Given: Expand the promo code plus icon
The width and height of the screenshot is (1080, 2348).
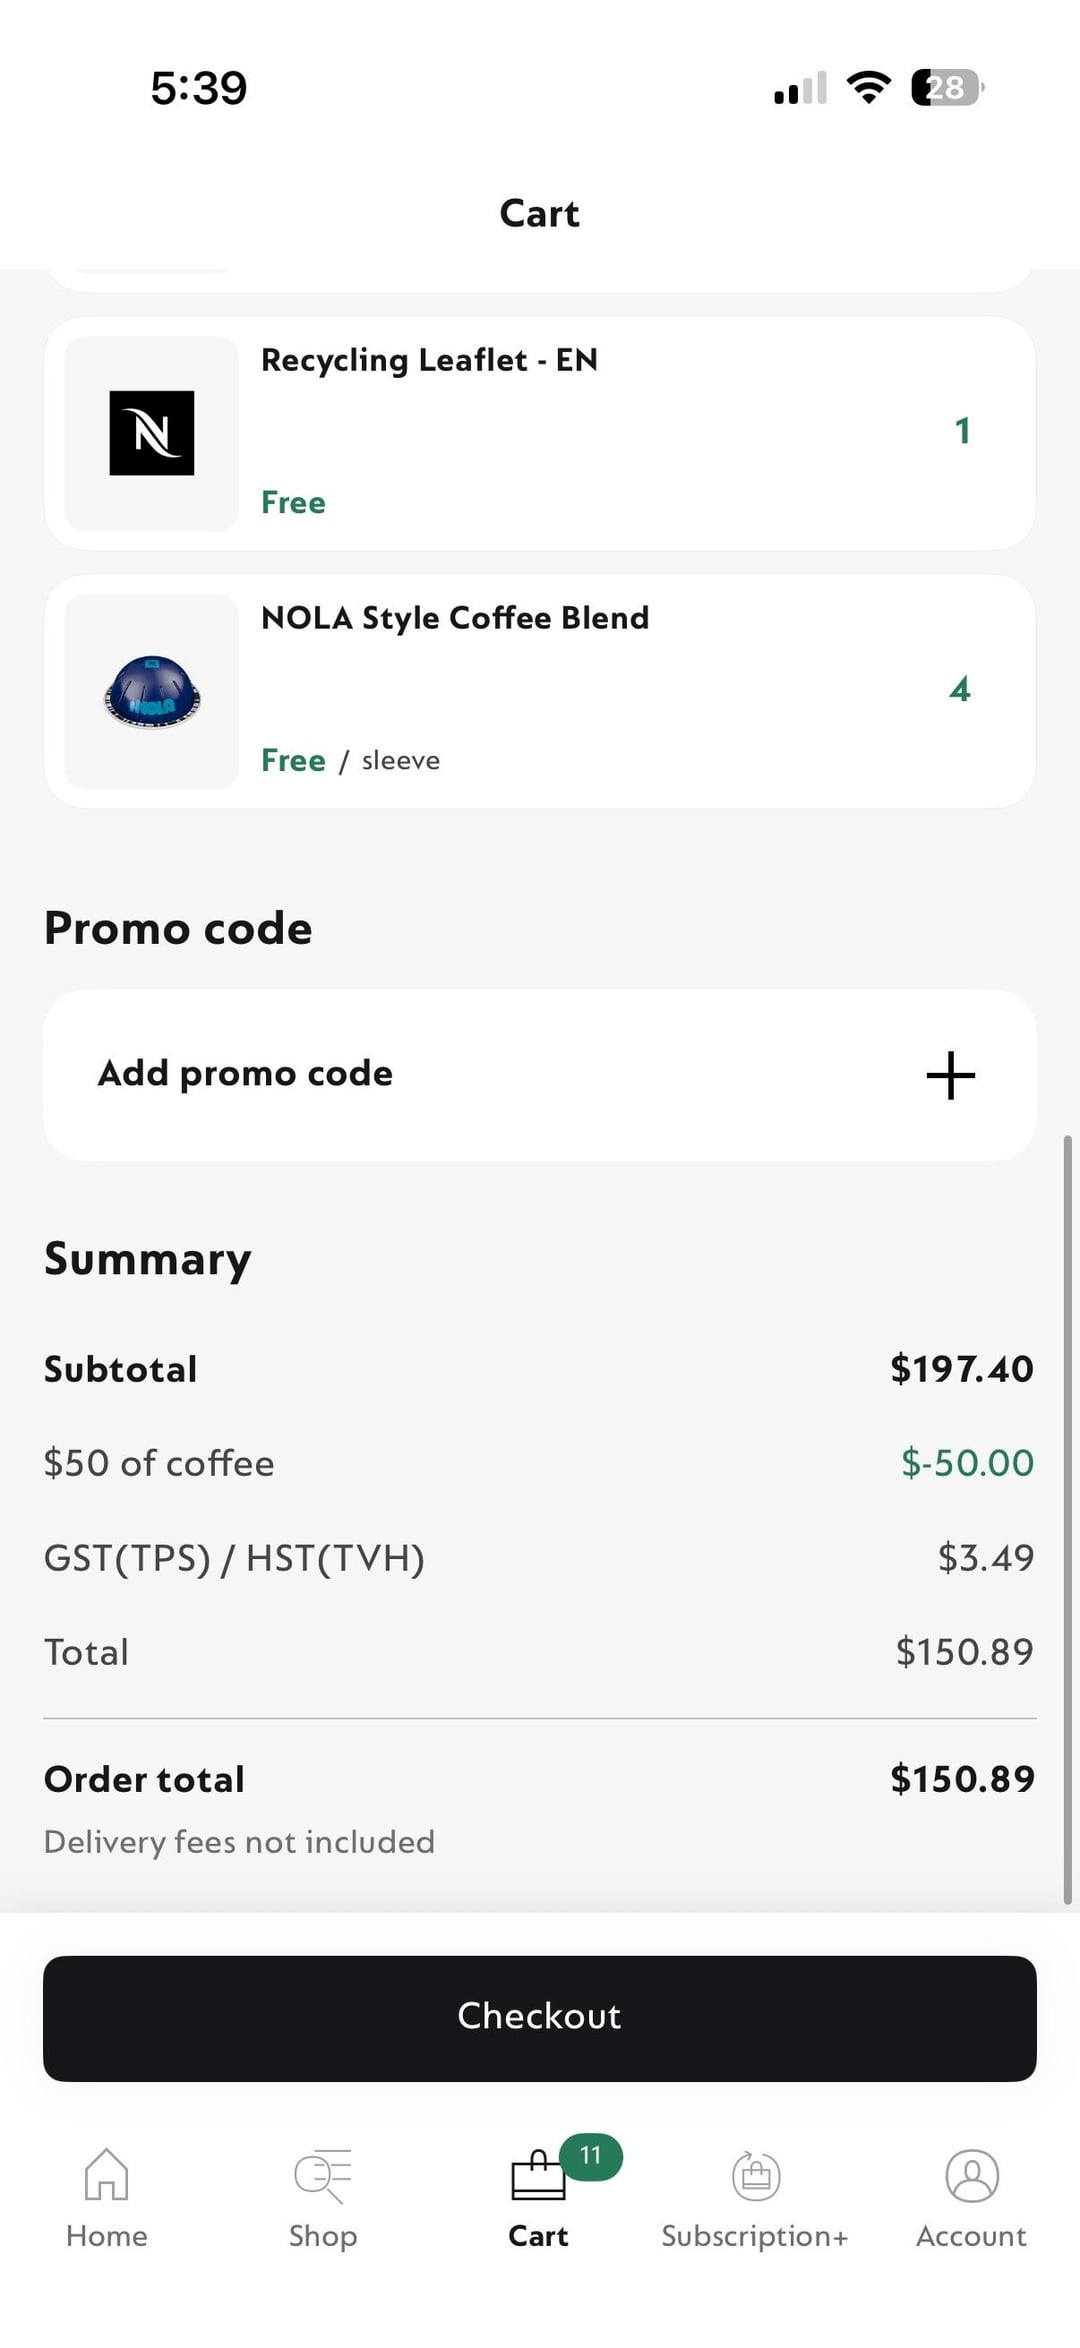Looking at the screenshot, I should tap(950, 1075).
